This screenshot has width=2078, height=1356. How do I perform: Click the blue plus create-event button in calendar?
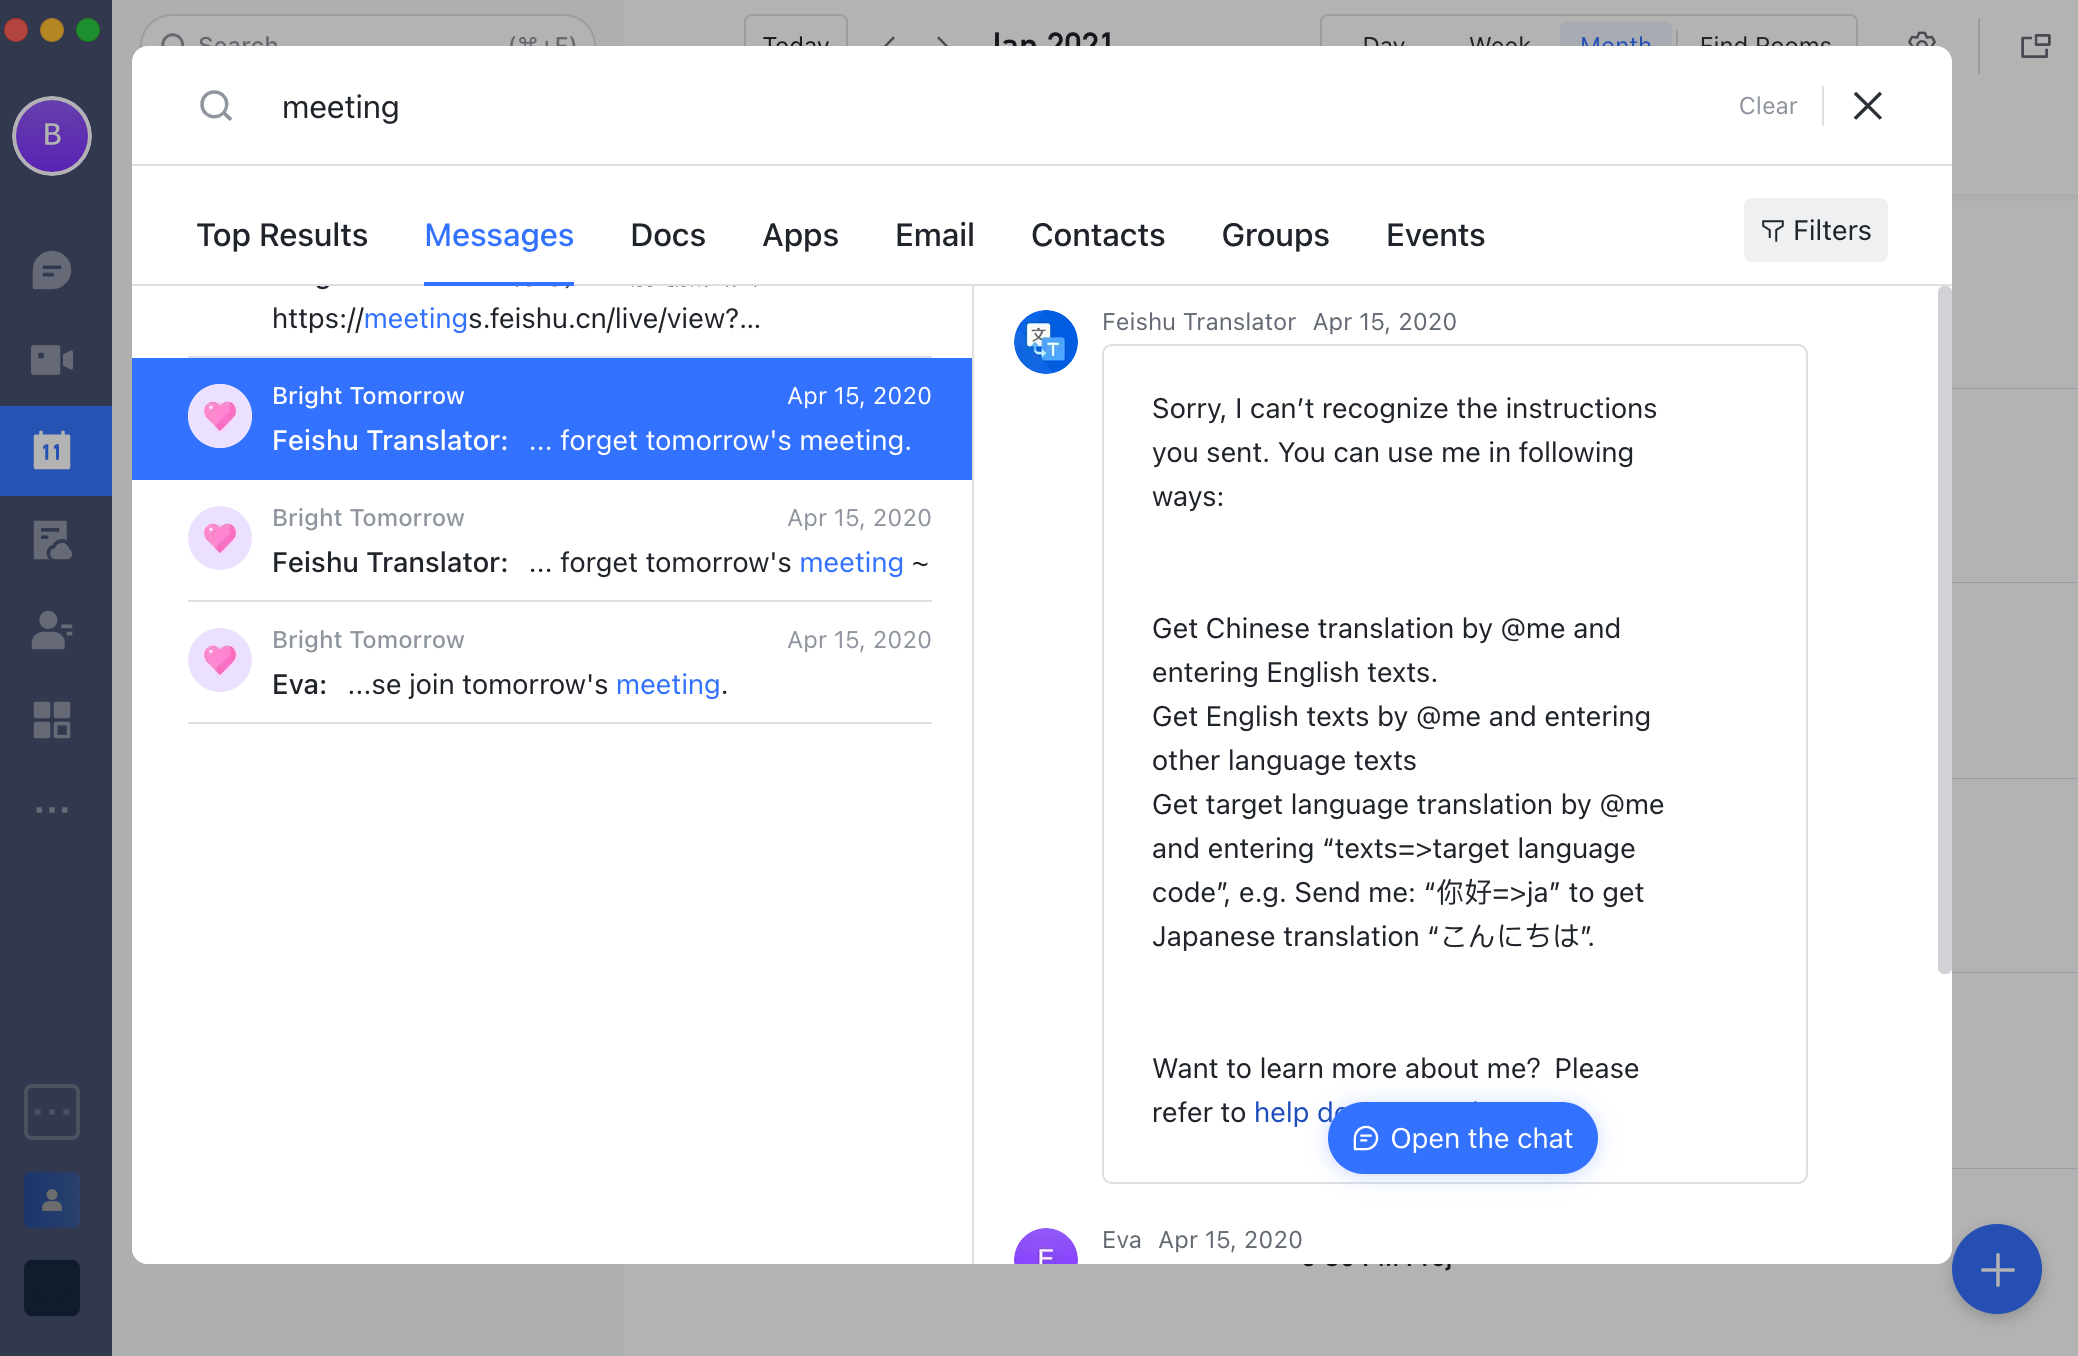[x=1997, y=1269]
